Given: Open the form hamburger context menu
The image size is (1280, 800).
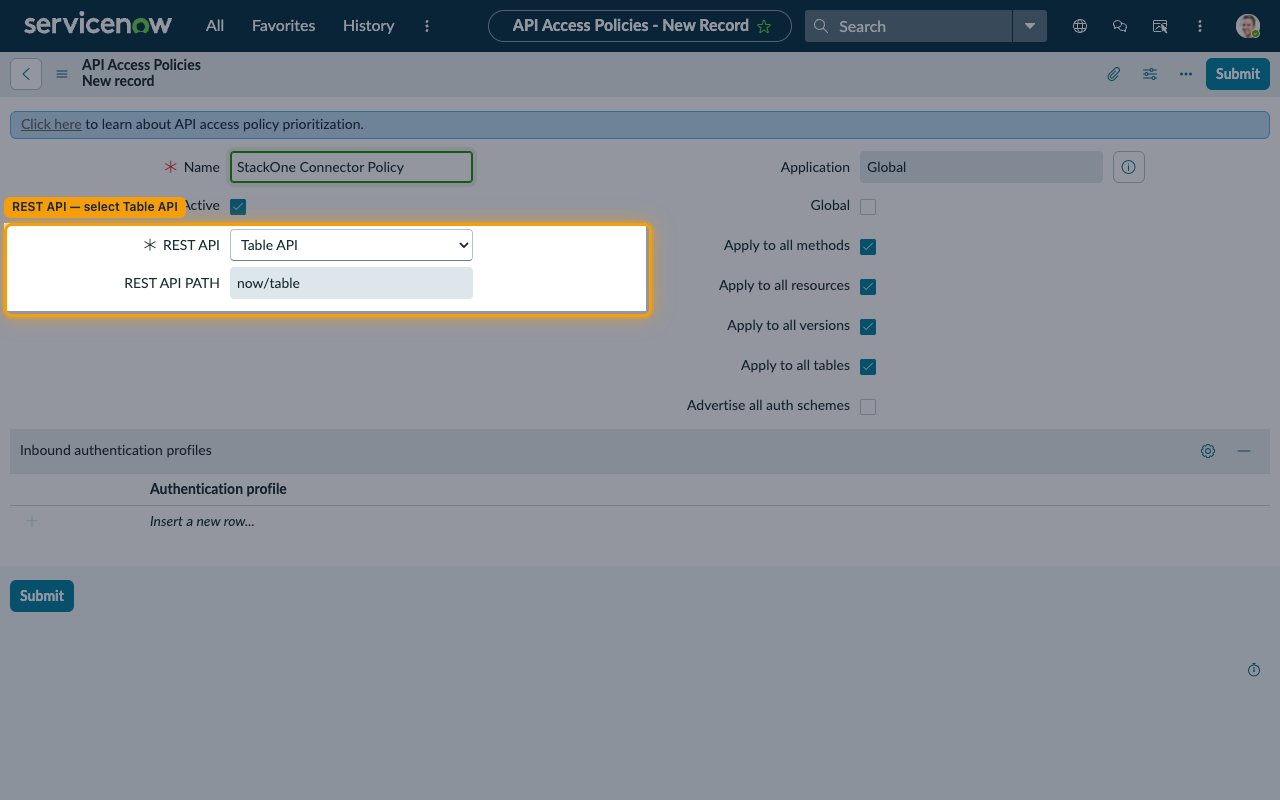Looking at the screenshot, I should click(62, 74).
